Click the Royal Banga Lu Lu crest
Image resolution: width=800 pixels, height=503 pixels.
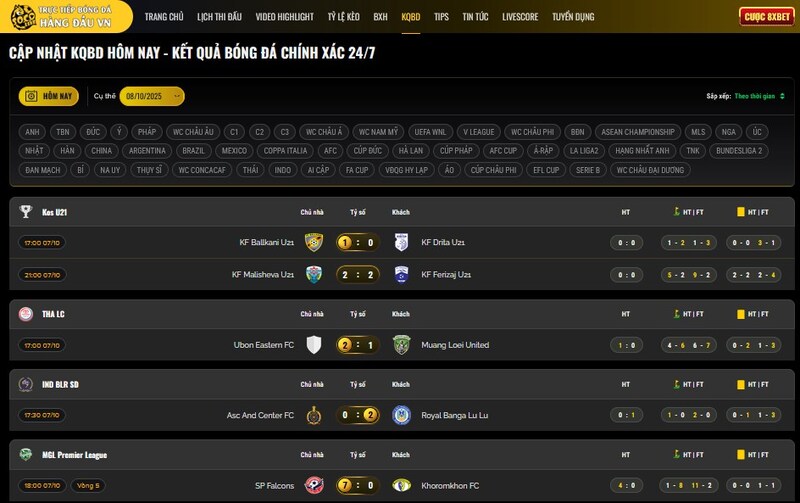click(x=401, y=415)
